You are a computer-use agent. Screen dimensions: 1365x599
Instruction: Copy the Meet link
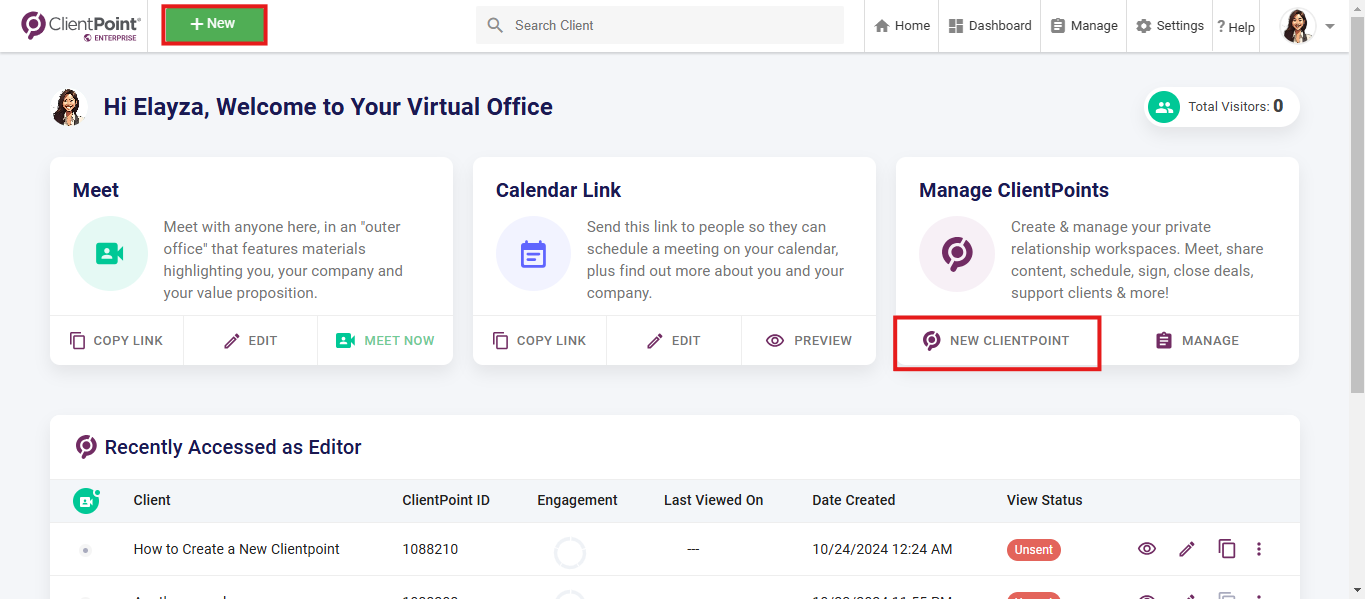pyautogui.click(x=116, y=341)
